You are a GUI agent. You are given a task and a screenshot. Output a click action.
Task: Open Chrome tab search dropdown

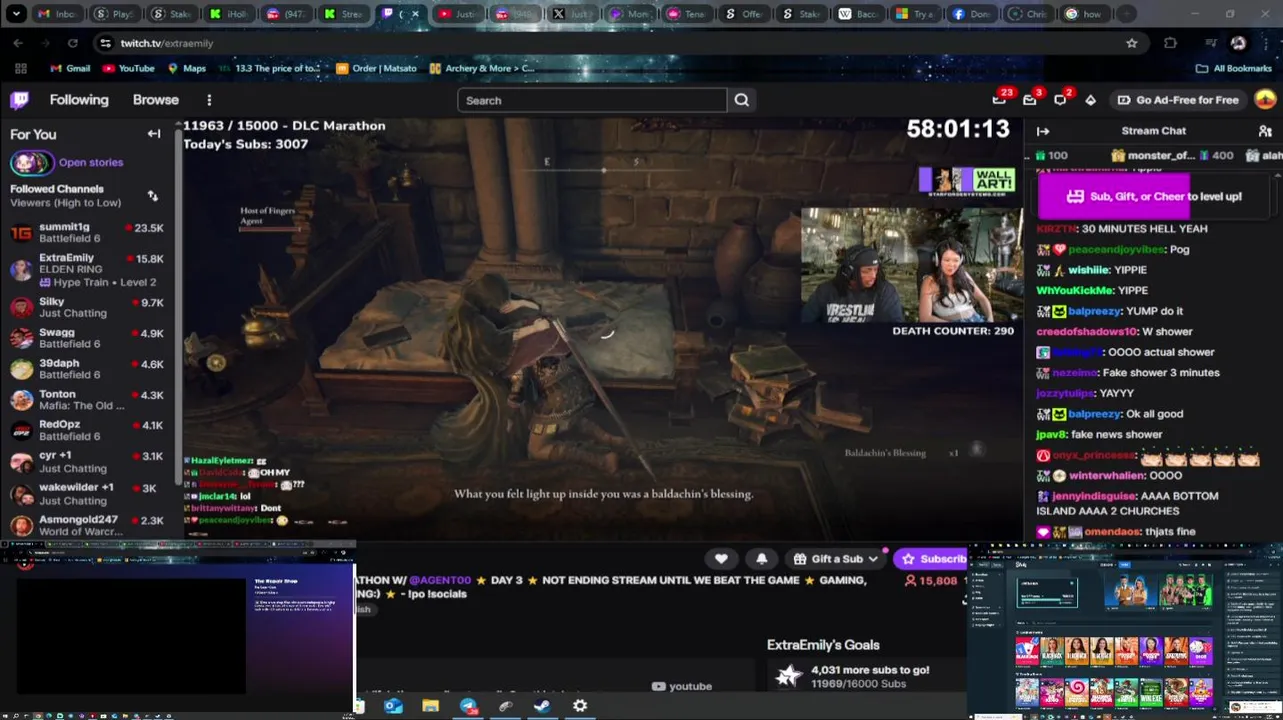click(16, 14)
